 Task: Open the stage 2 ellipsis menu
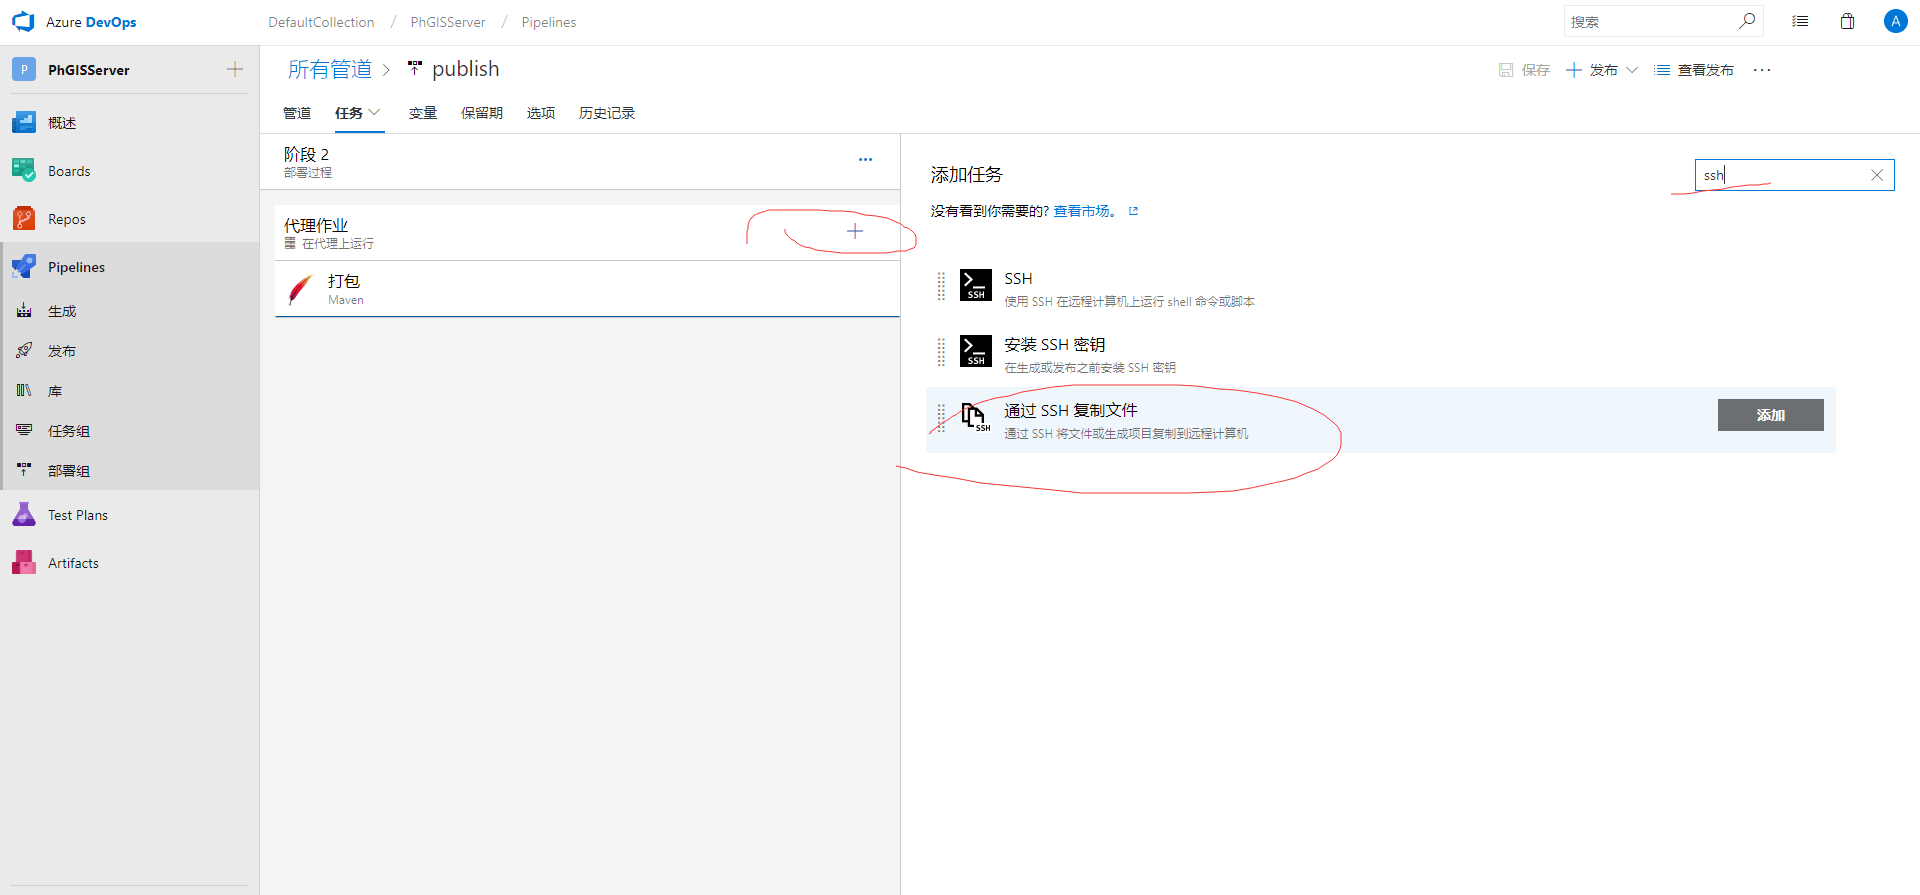click(865, 160)
